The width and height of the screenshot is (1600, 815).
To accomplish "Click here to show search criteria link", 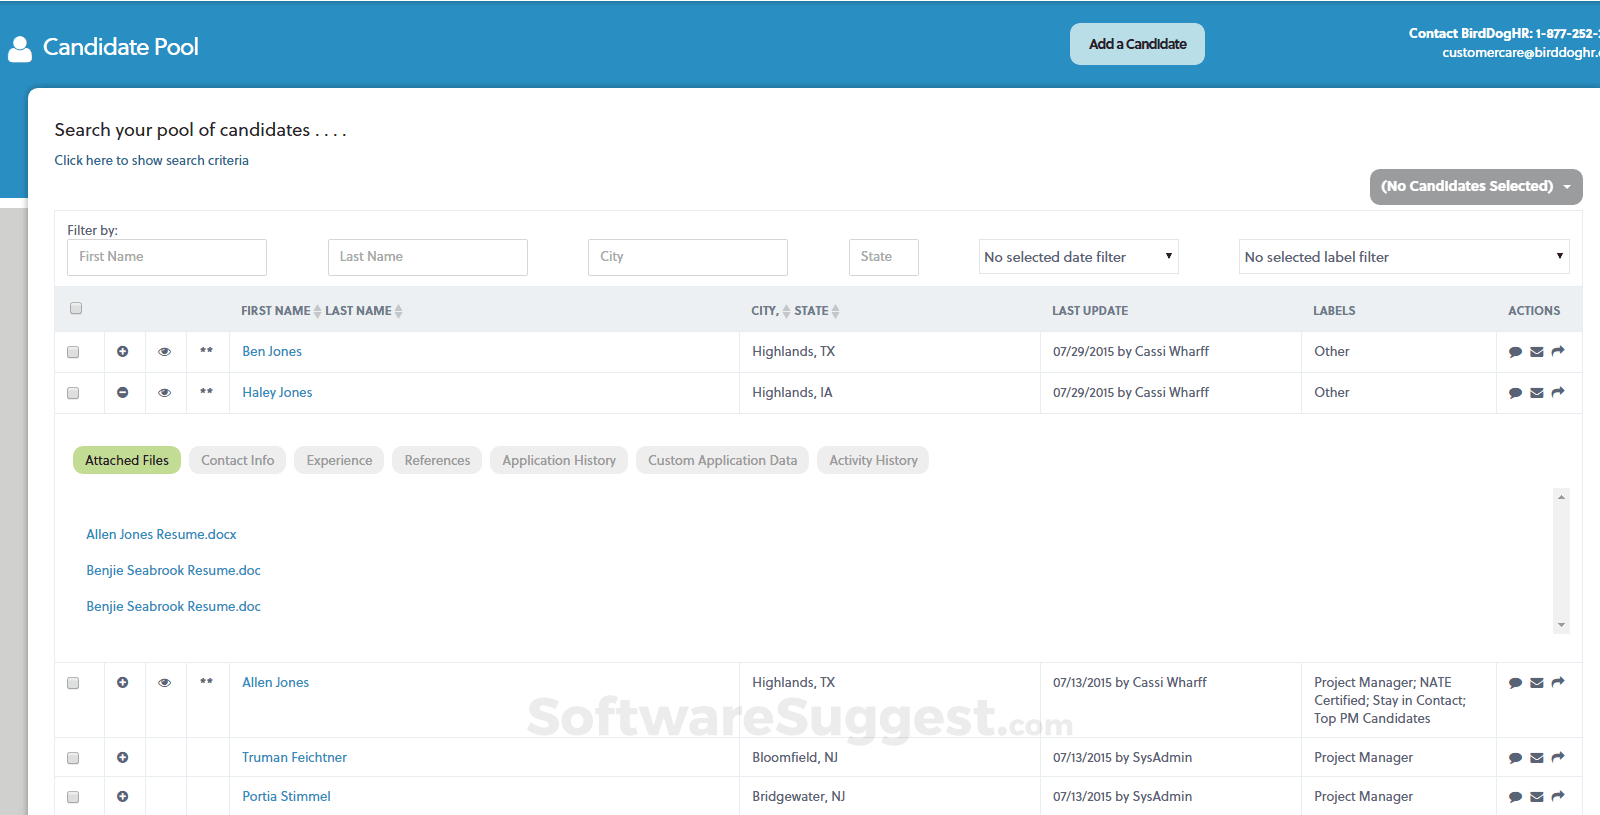I will click(152, 160).
